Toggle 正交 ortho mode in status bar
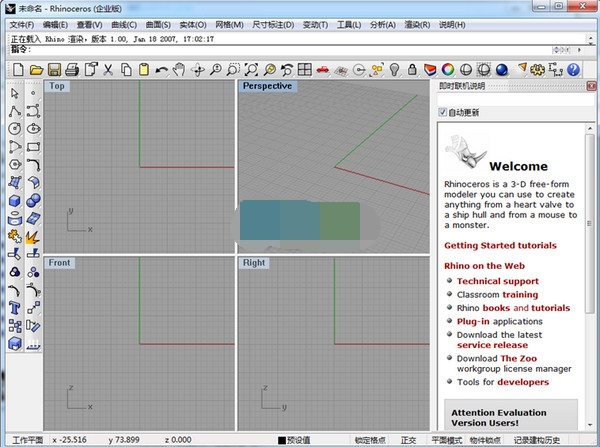 coord(408,440)
